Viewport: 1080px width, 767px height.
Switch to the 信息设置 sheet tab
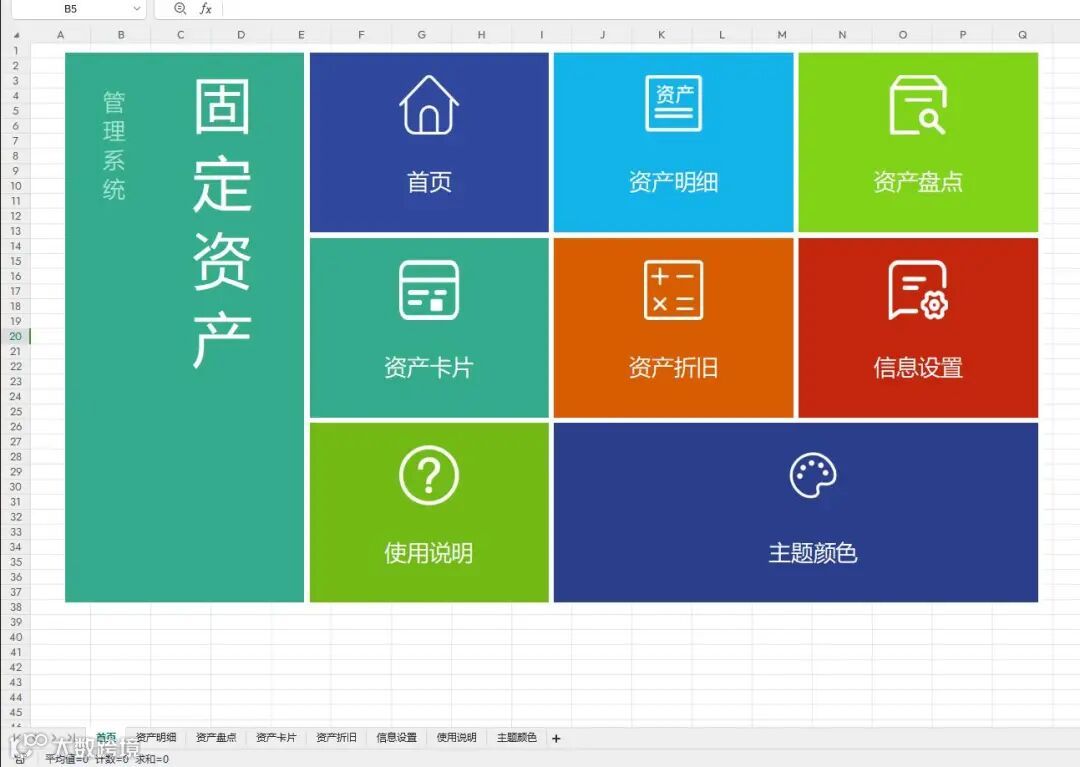(x=396, y=737)
